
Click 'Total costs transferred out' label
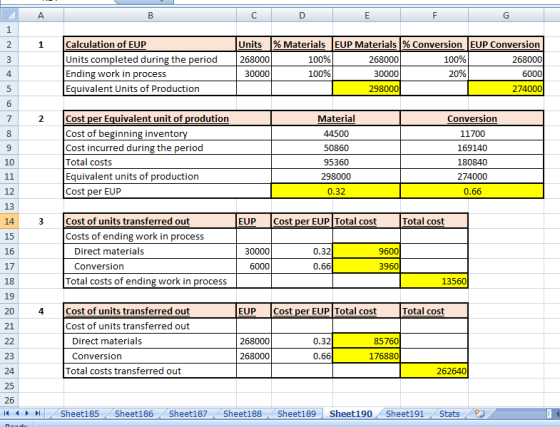(x=123, y=371)
